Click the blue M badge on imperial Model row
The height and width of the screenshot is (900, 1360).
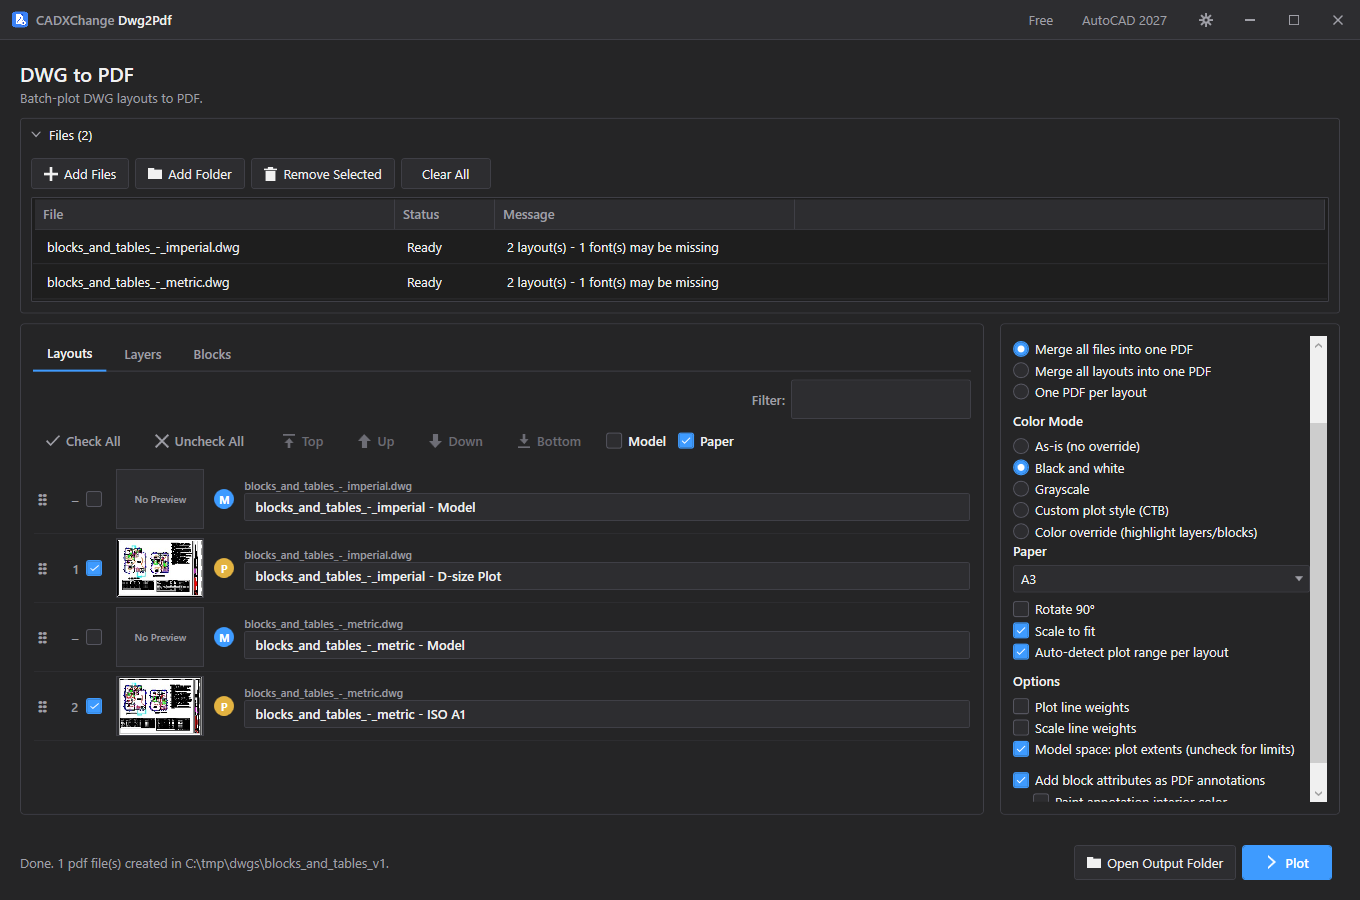pyautogui.click(x=224, y=500)
